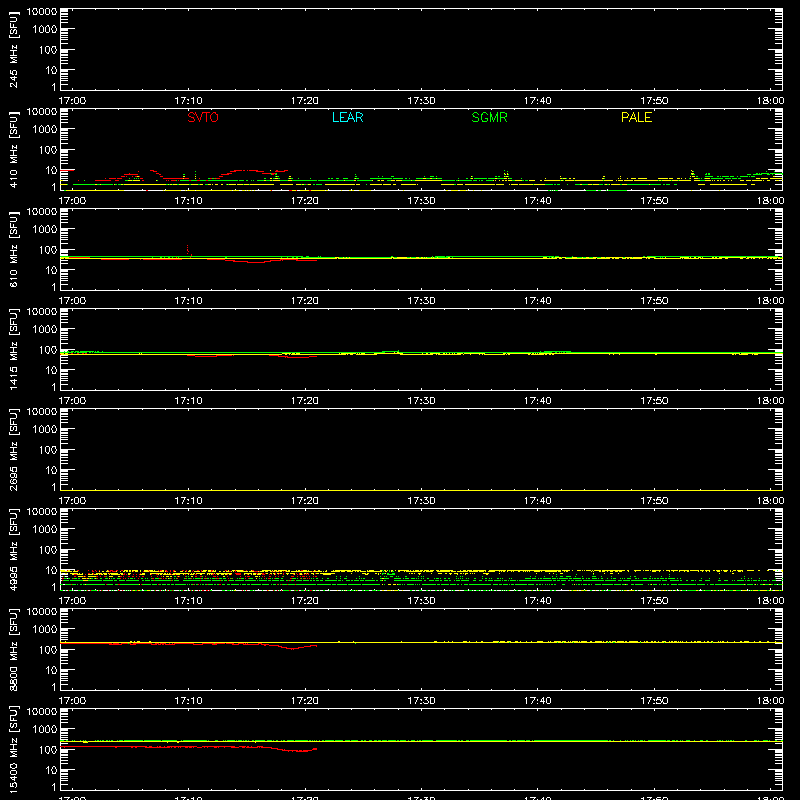Screen dimensions: 800x800
Task: Click the 8800 MHz panel's 17:50 time label
Action: click(654, 701)
